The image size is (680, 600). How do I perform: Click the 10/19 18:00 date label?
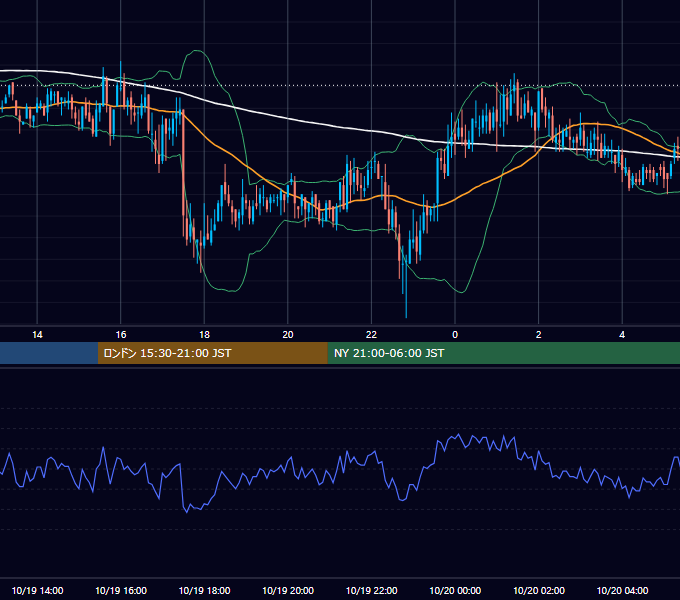204,590
